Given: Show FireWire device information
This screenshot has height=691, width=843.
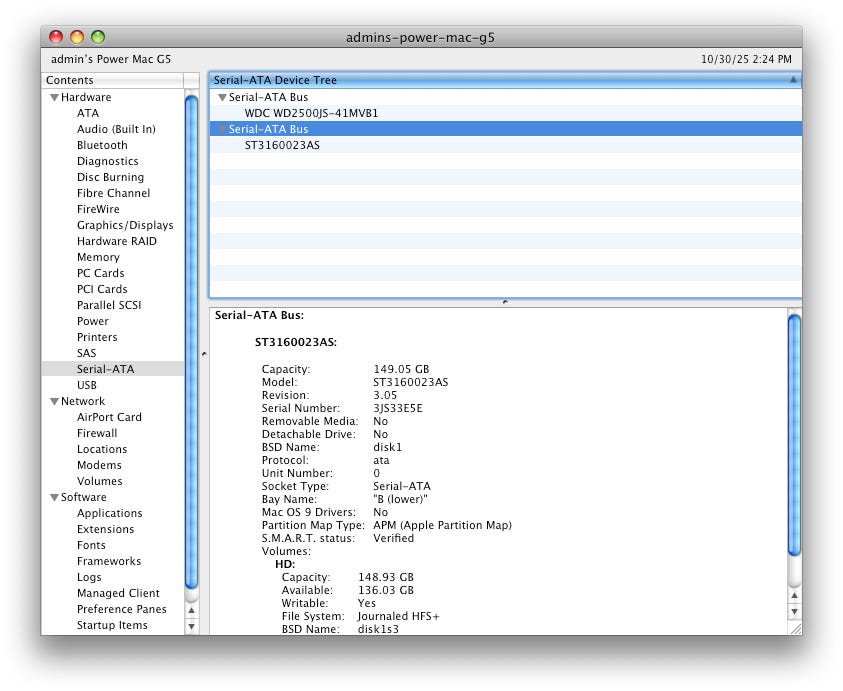Looking at the screenshot, I should pyautogui.click(x=98, y=210).
